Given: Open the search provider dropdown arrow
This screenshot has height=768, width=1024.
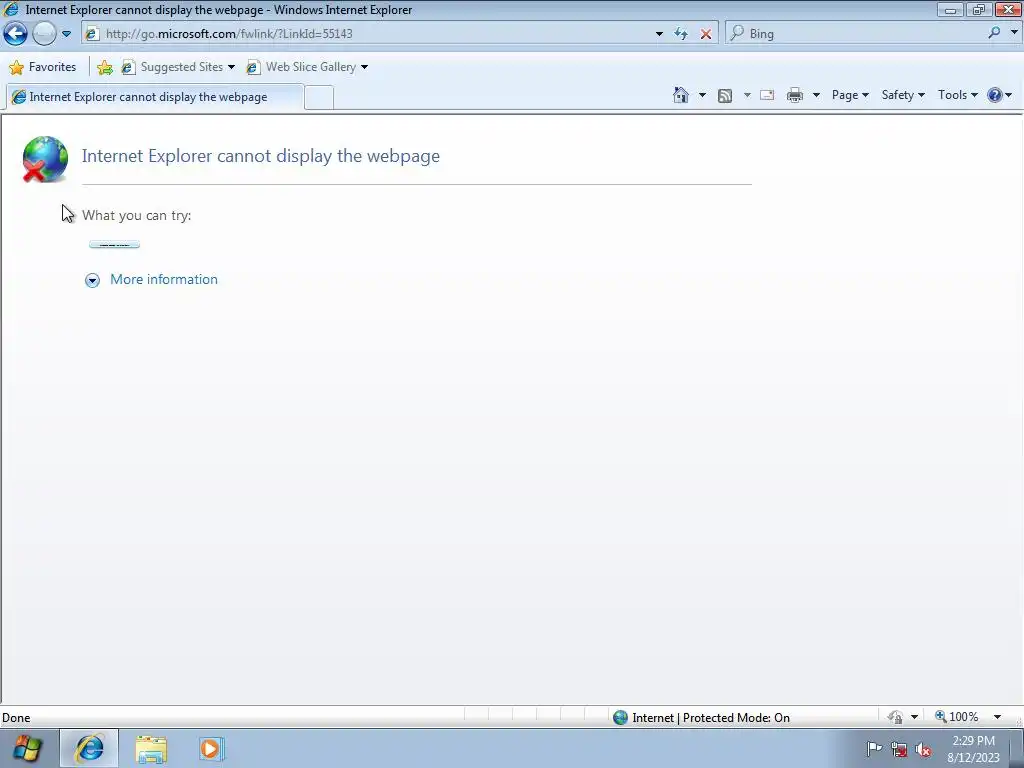Looking at the screenshot, I should click(x=1014, y=33).
